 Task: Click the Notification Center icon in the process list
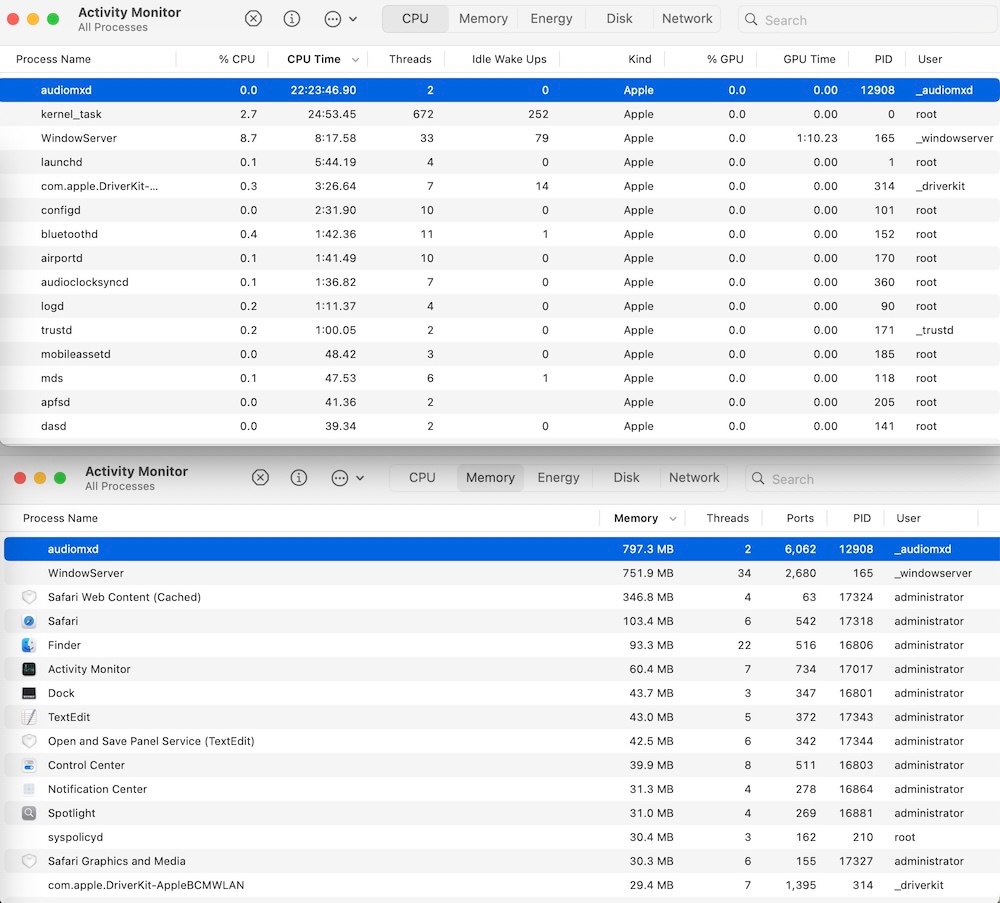click(29, 789)
